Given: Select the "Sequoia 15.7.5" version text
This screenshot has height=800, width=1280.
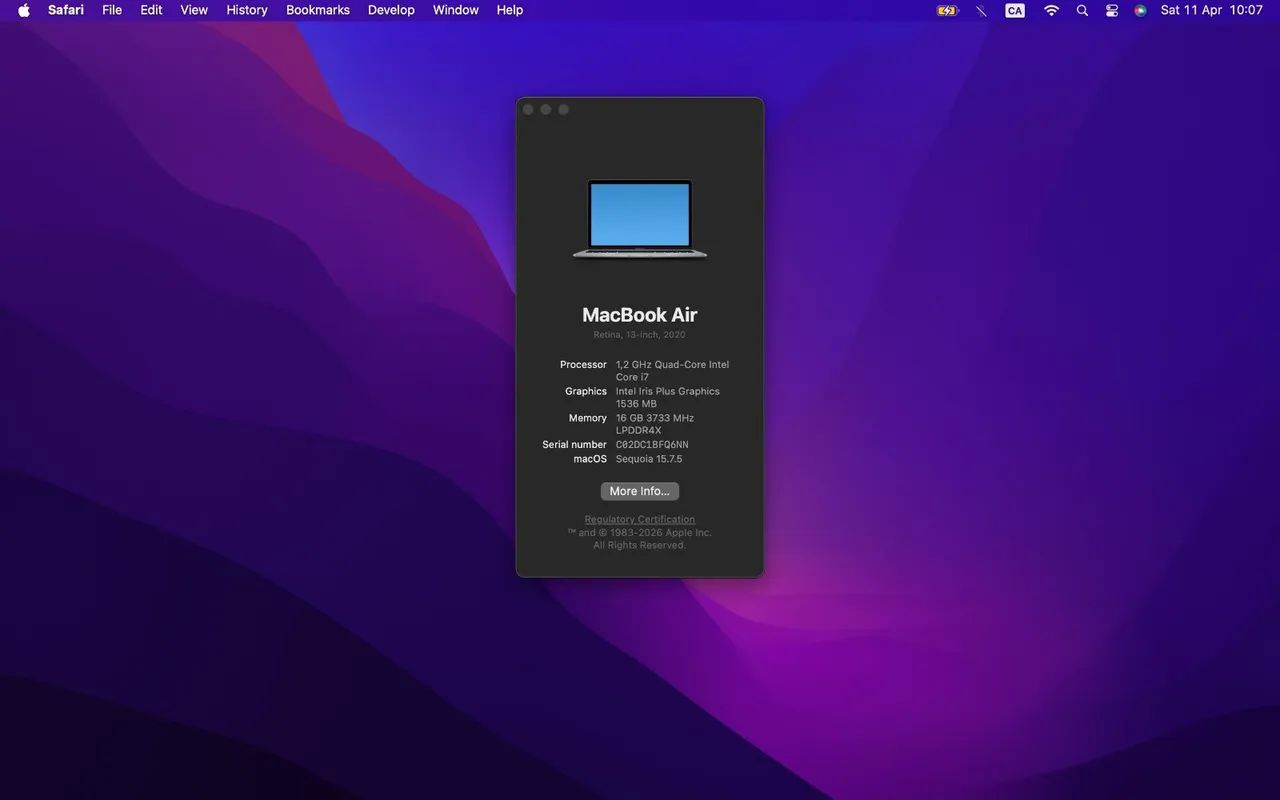Looking at the screenshot, I should (x=649, y=459).
